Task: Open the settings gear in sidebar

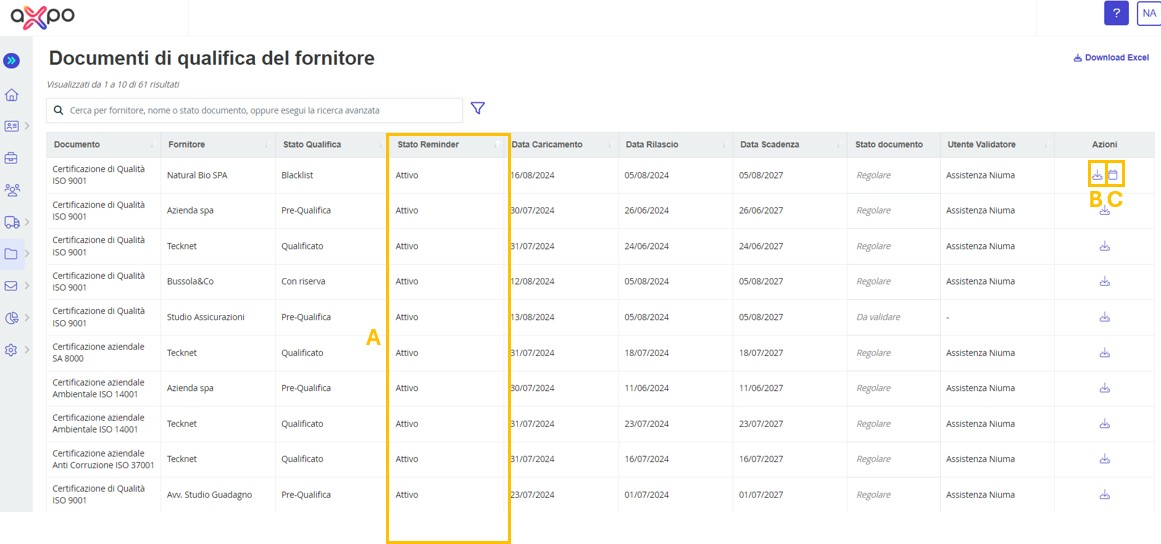Action: (x=11, y=350)
